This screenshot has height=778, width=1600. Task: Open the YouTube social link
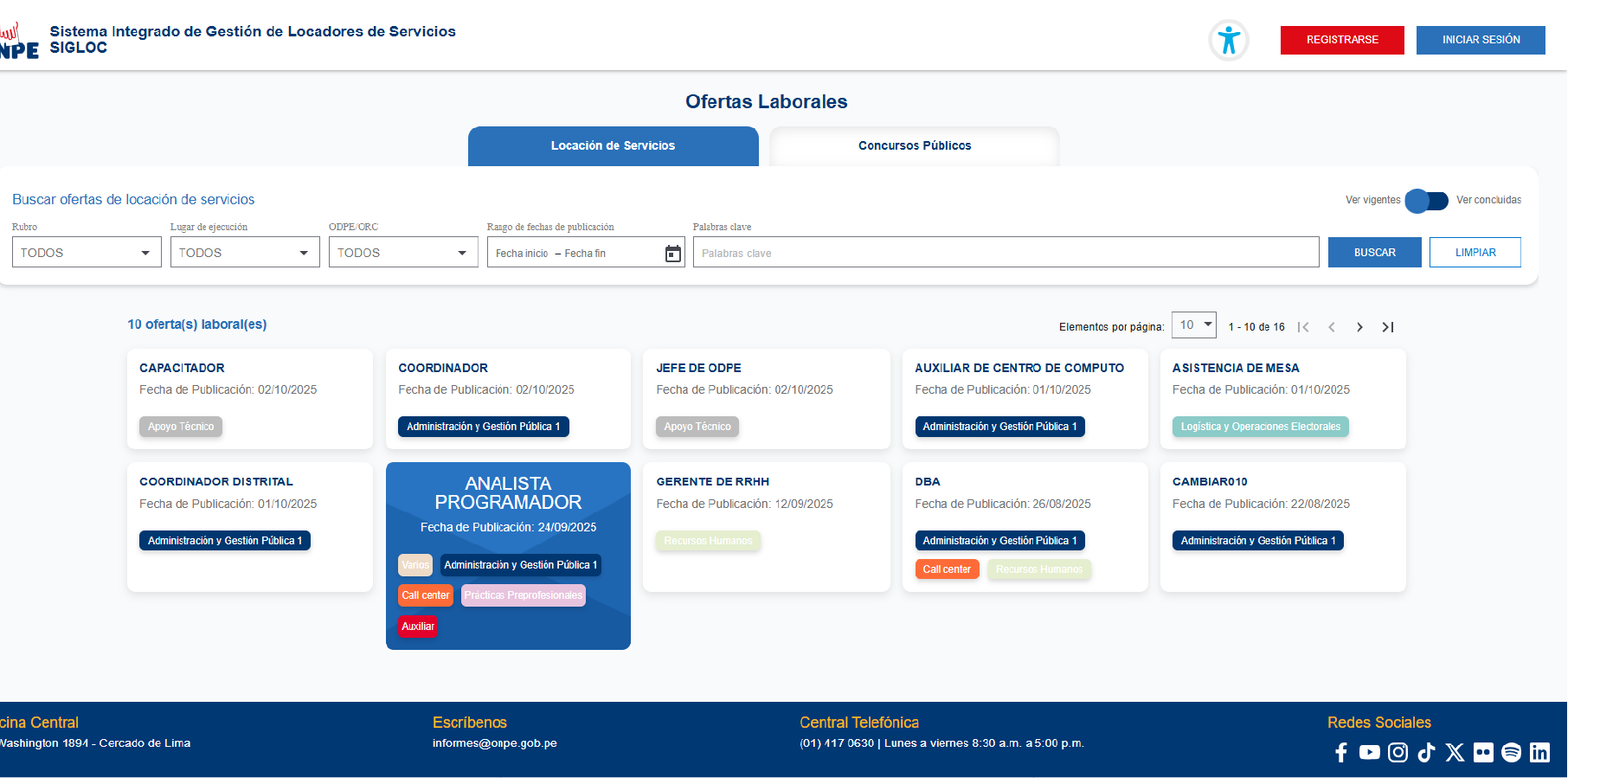point(1370,752)
